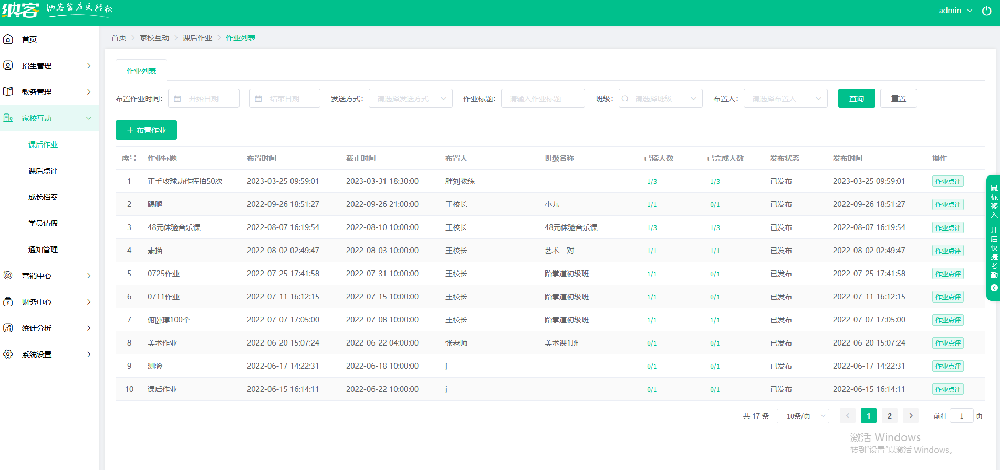Click the calendar icon in the start date field

(x=178, y=99)
